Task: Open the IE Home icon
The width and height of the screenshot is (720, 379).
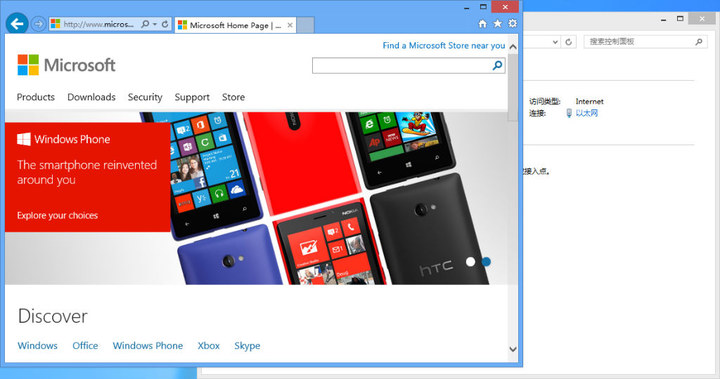Action: pyautogui.click(x=483, y=24)
